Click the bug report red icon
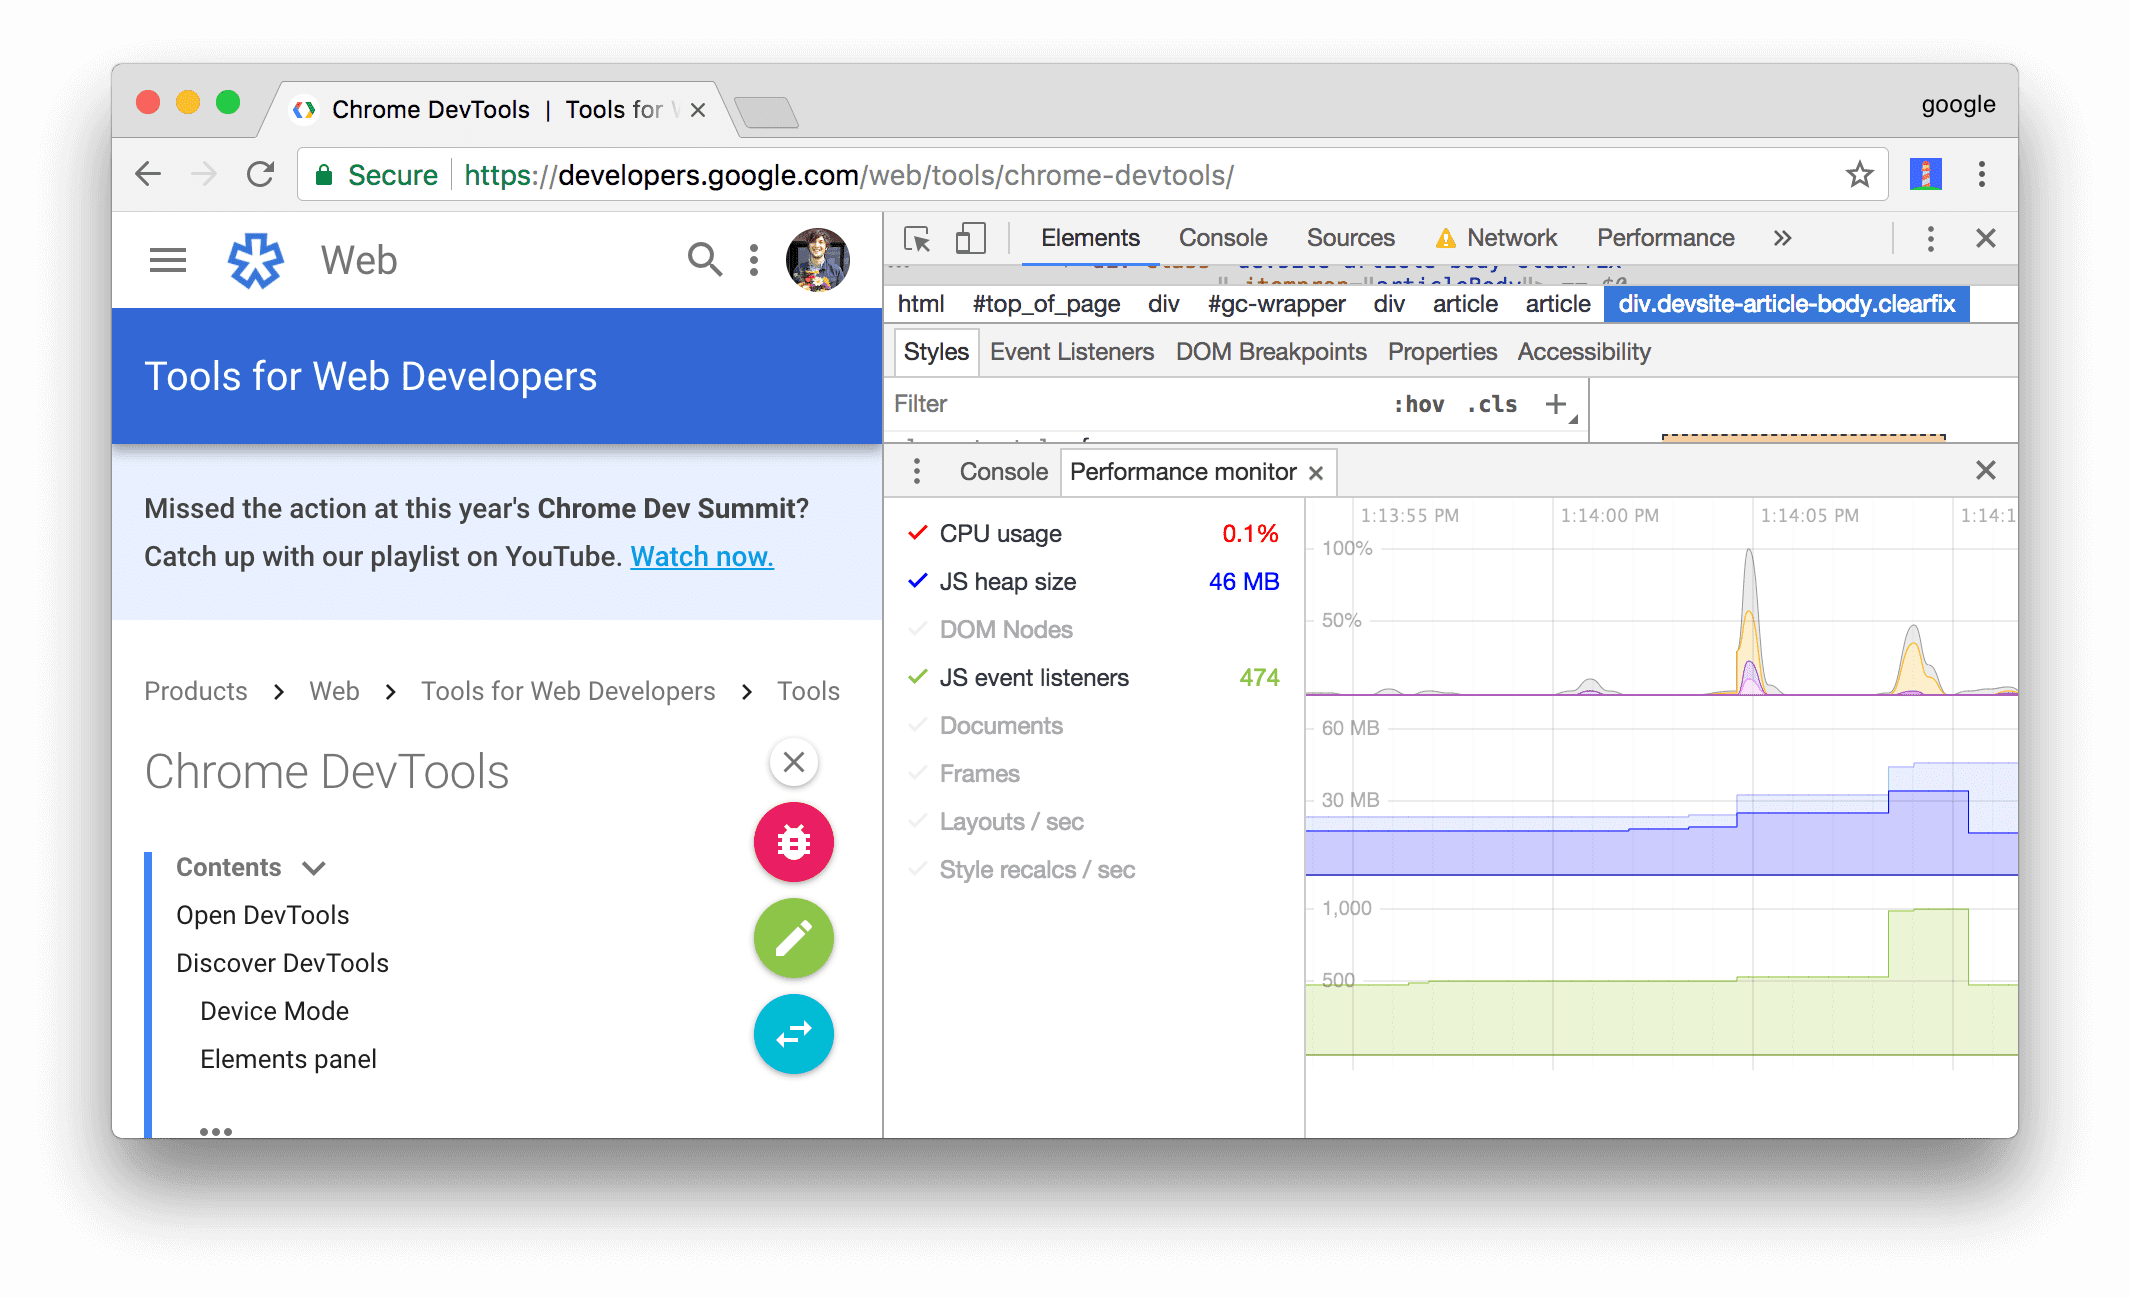 point(794,841)
